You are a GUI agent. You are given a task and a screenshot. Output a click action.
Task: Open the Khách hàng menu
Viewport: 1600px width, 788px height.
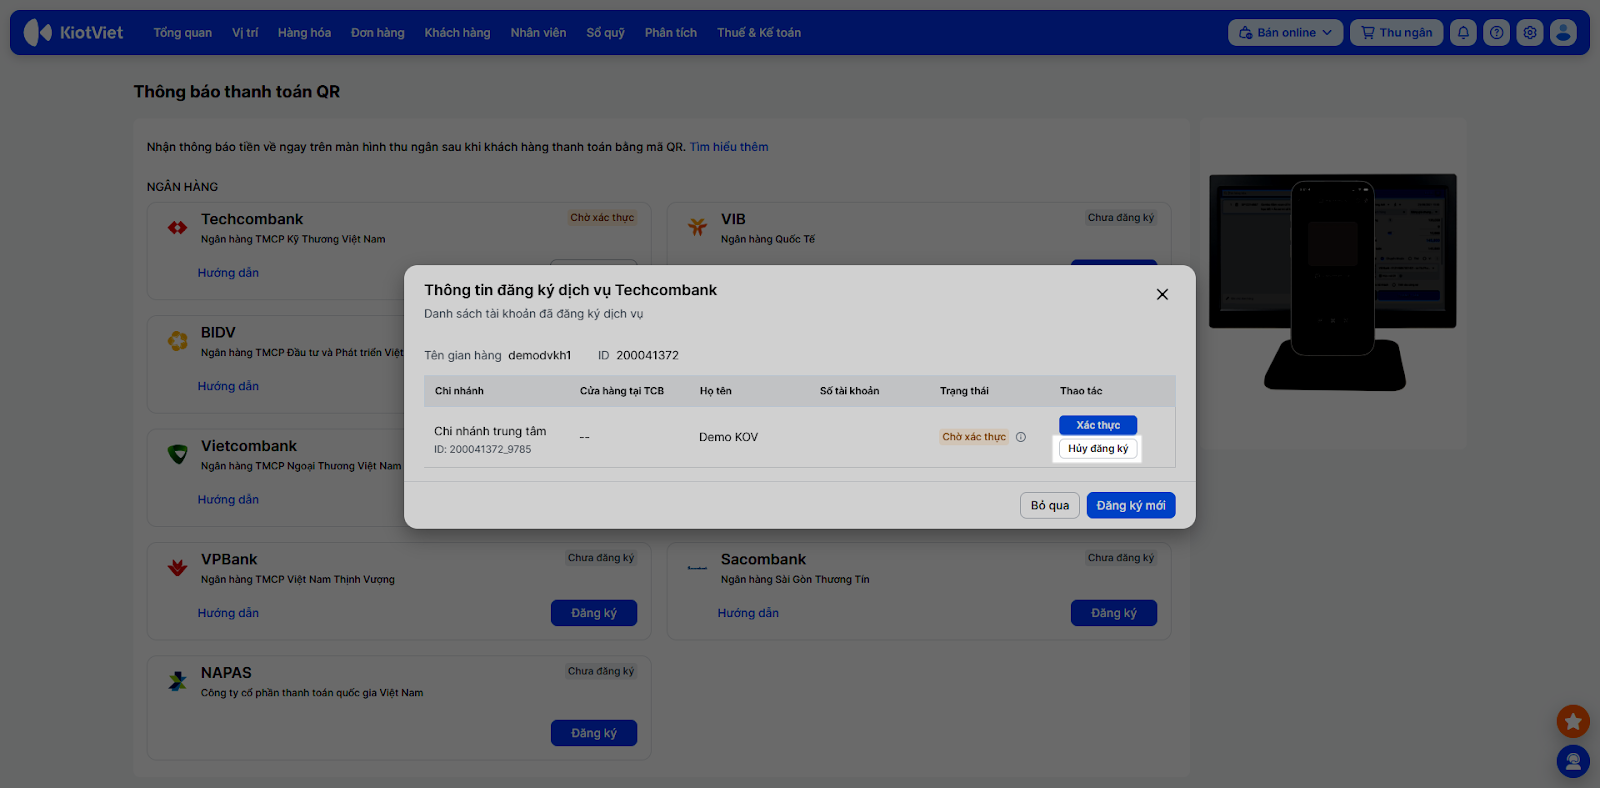pos(457,33)
